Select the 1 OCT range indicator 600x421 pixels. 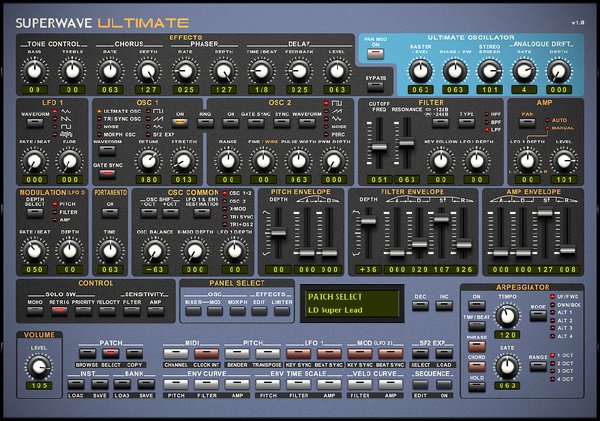point(553,356)
